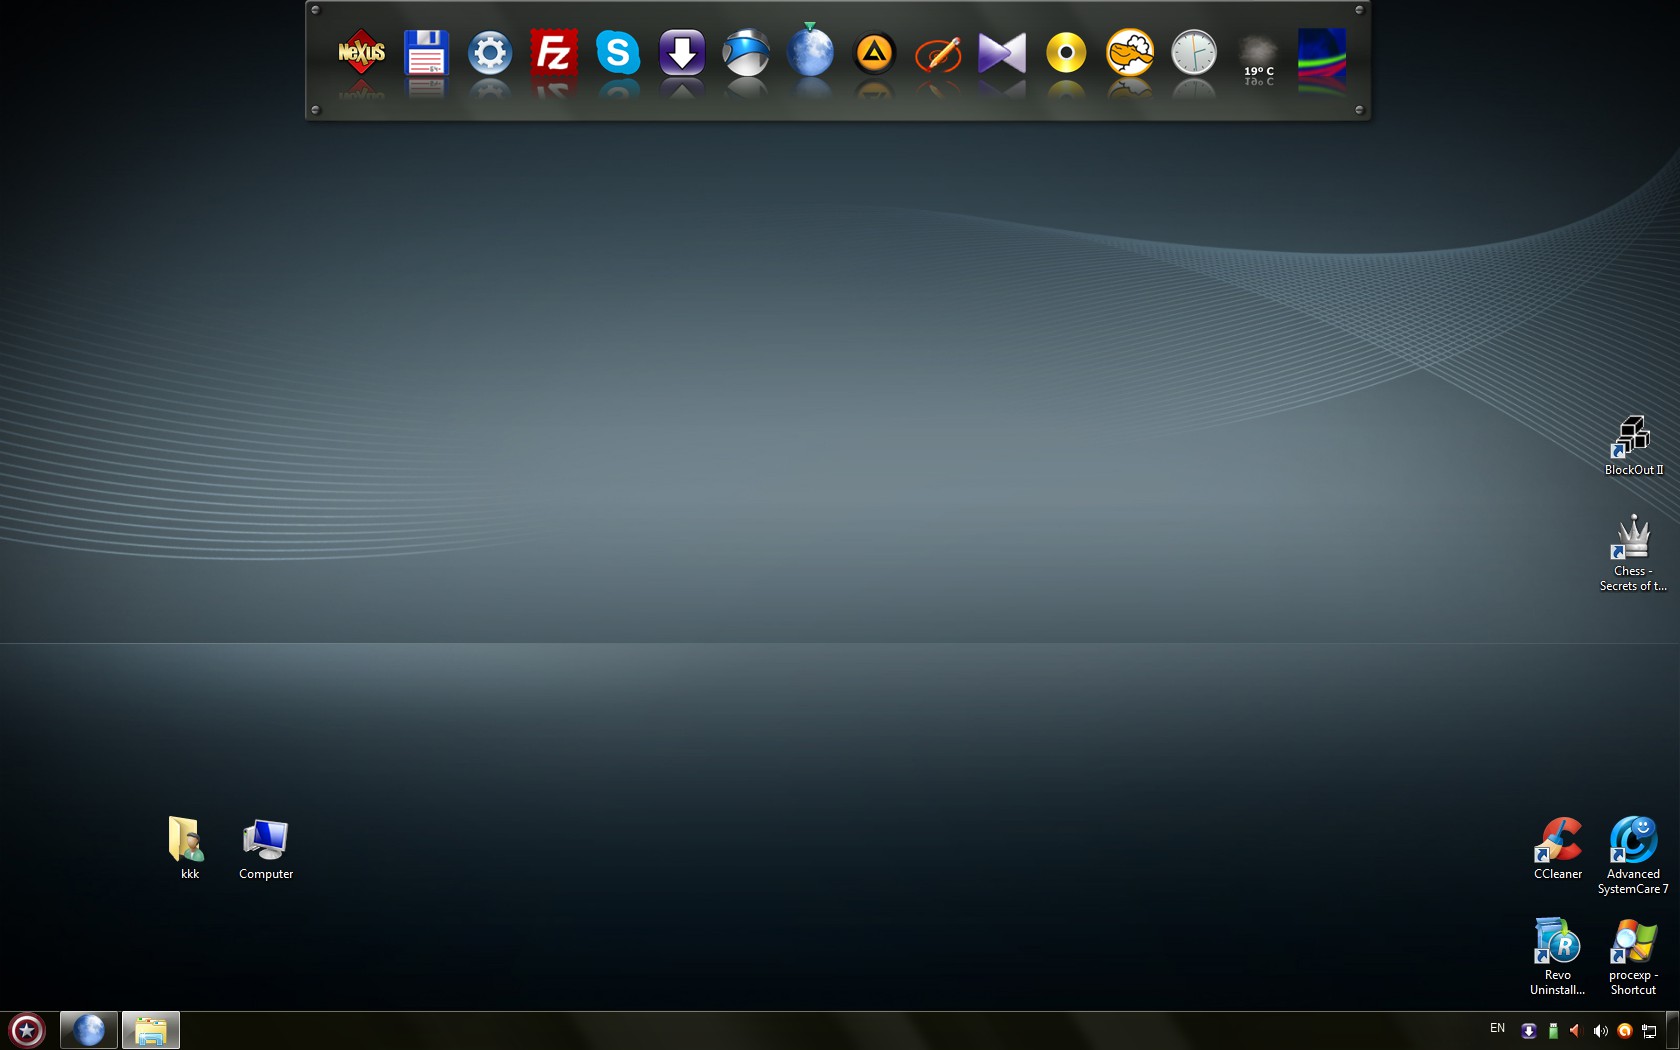Open FileZilla from the Nexus dock
The image size is (1680, 1050).
554,53
